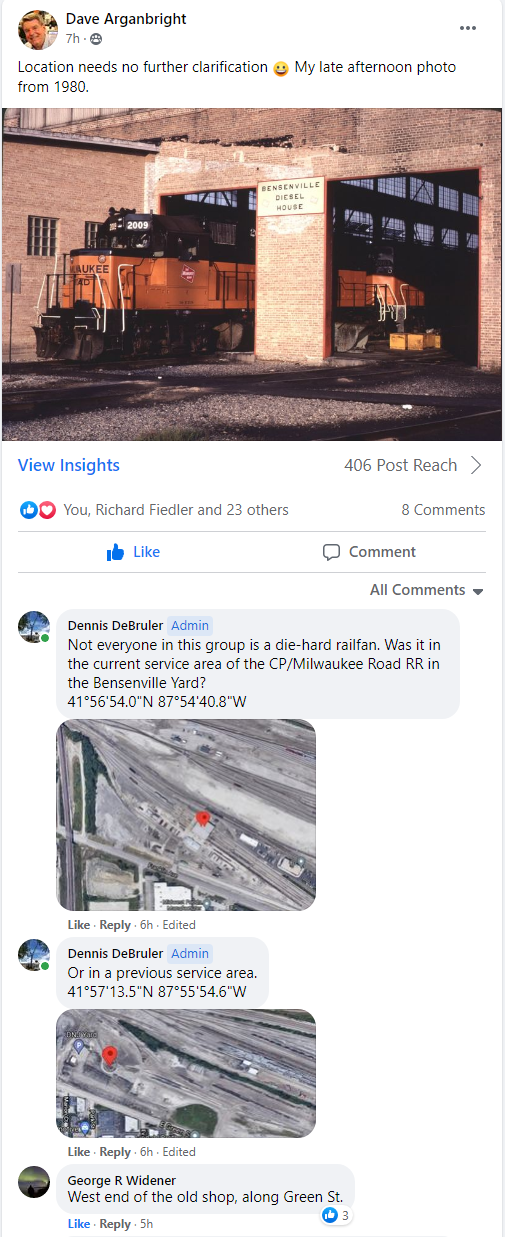The image size is (505, 1237).
Task: Like Dennis DeBruler's first comment
Action: [x=78, y=925]
